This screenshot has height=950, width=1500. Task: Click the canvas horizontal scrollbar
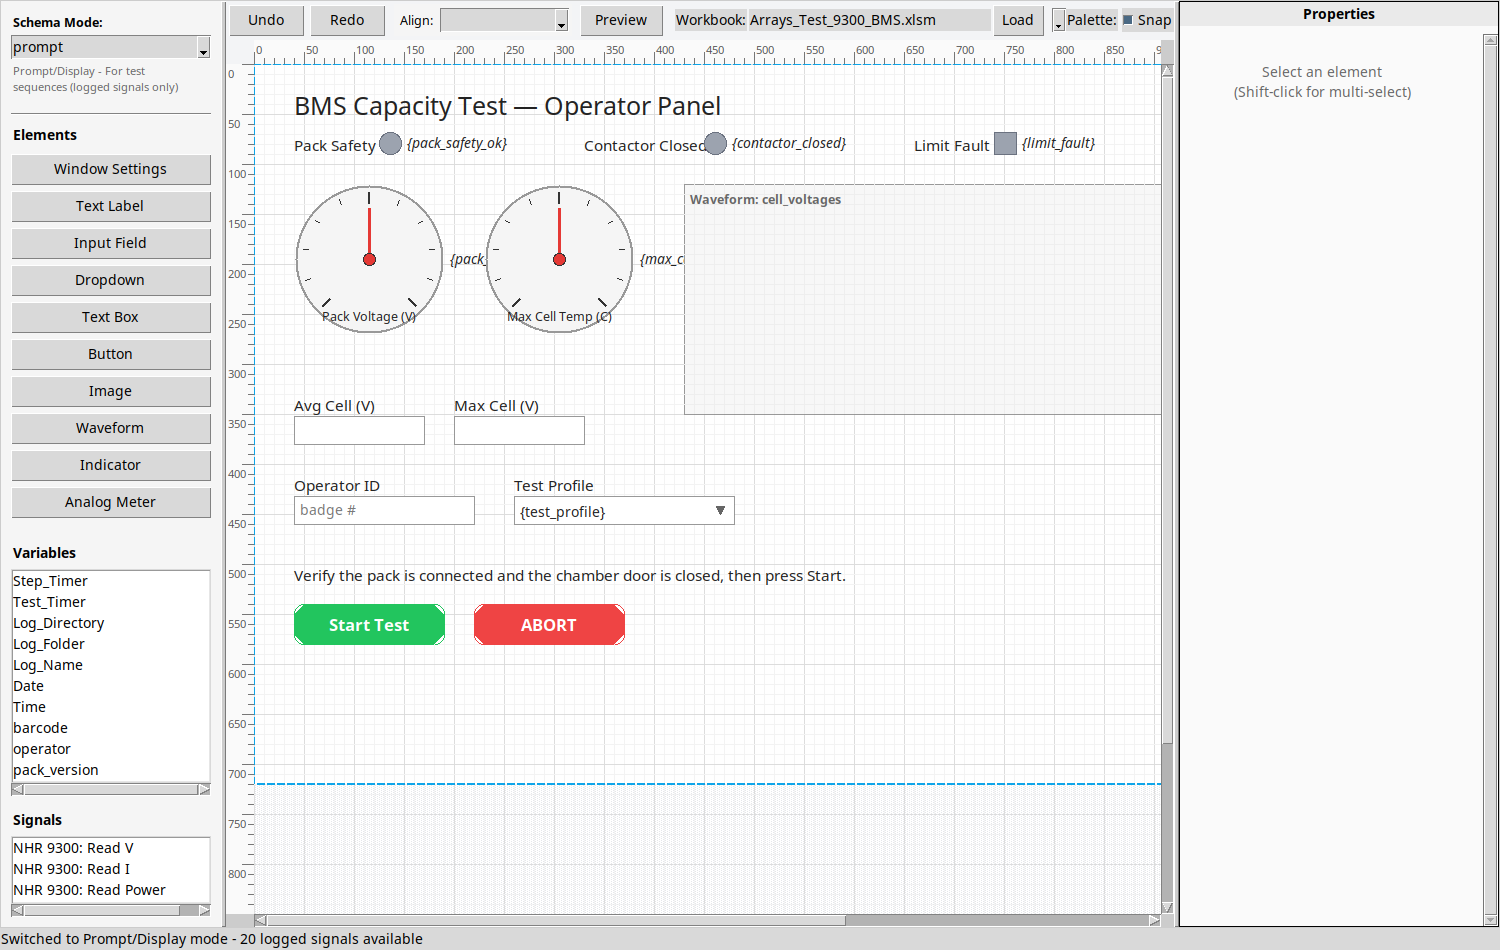(707, 920)
